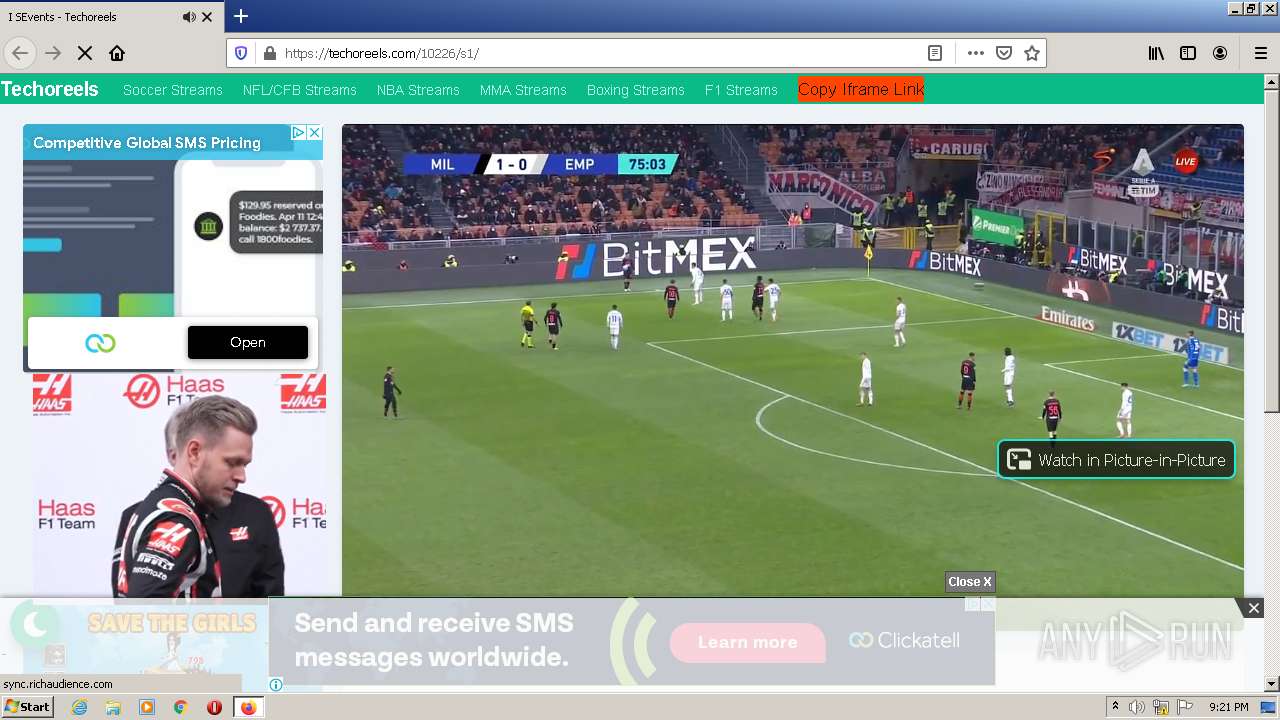The width and height of the screenshot is (1280, 720).
Task: Stop loading the page
Action: tap(85, 53)
